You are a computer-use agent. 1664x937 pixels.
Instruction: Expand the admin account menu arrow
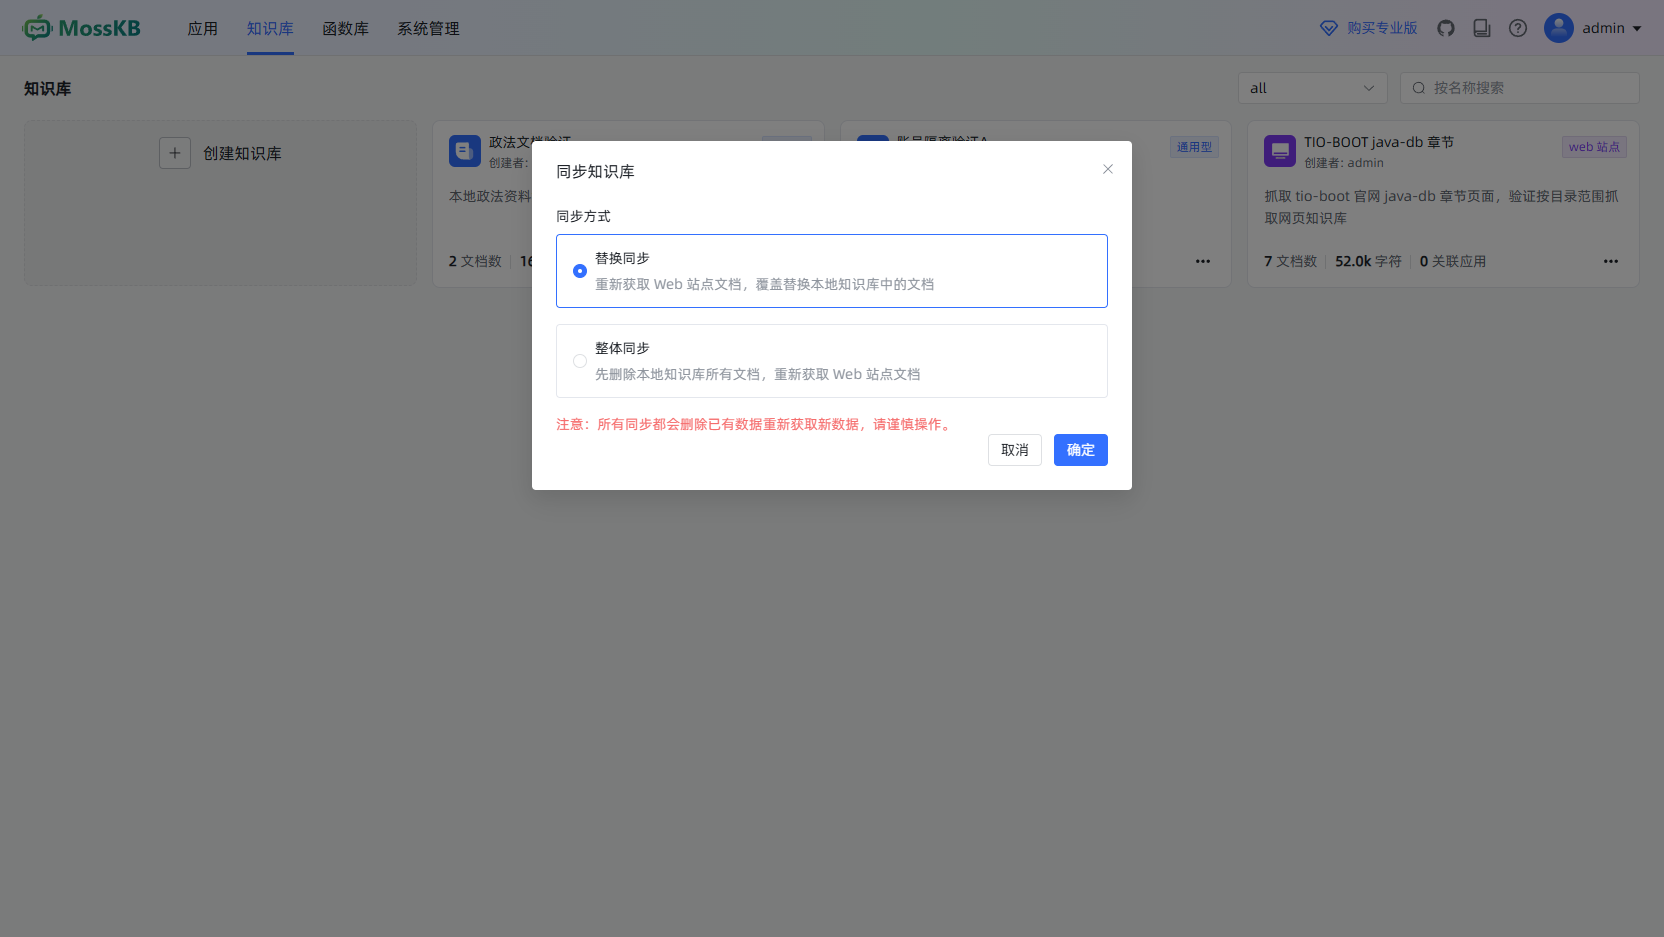pos(1637,29)
